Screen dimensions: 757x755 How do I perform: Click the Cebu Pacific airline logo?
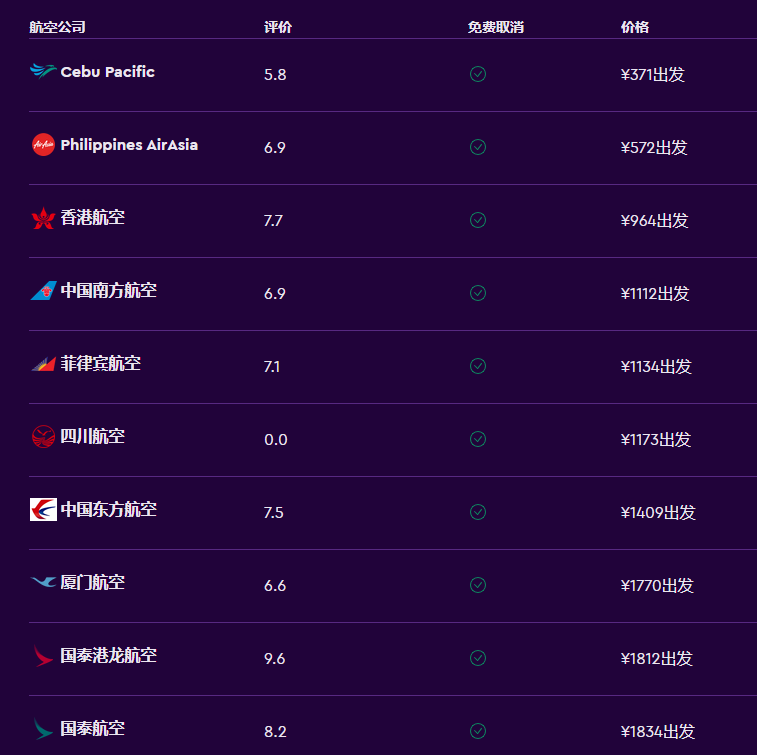pyautogui.click(x=43, y=72)
